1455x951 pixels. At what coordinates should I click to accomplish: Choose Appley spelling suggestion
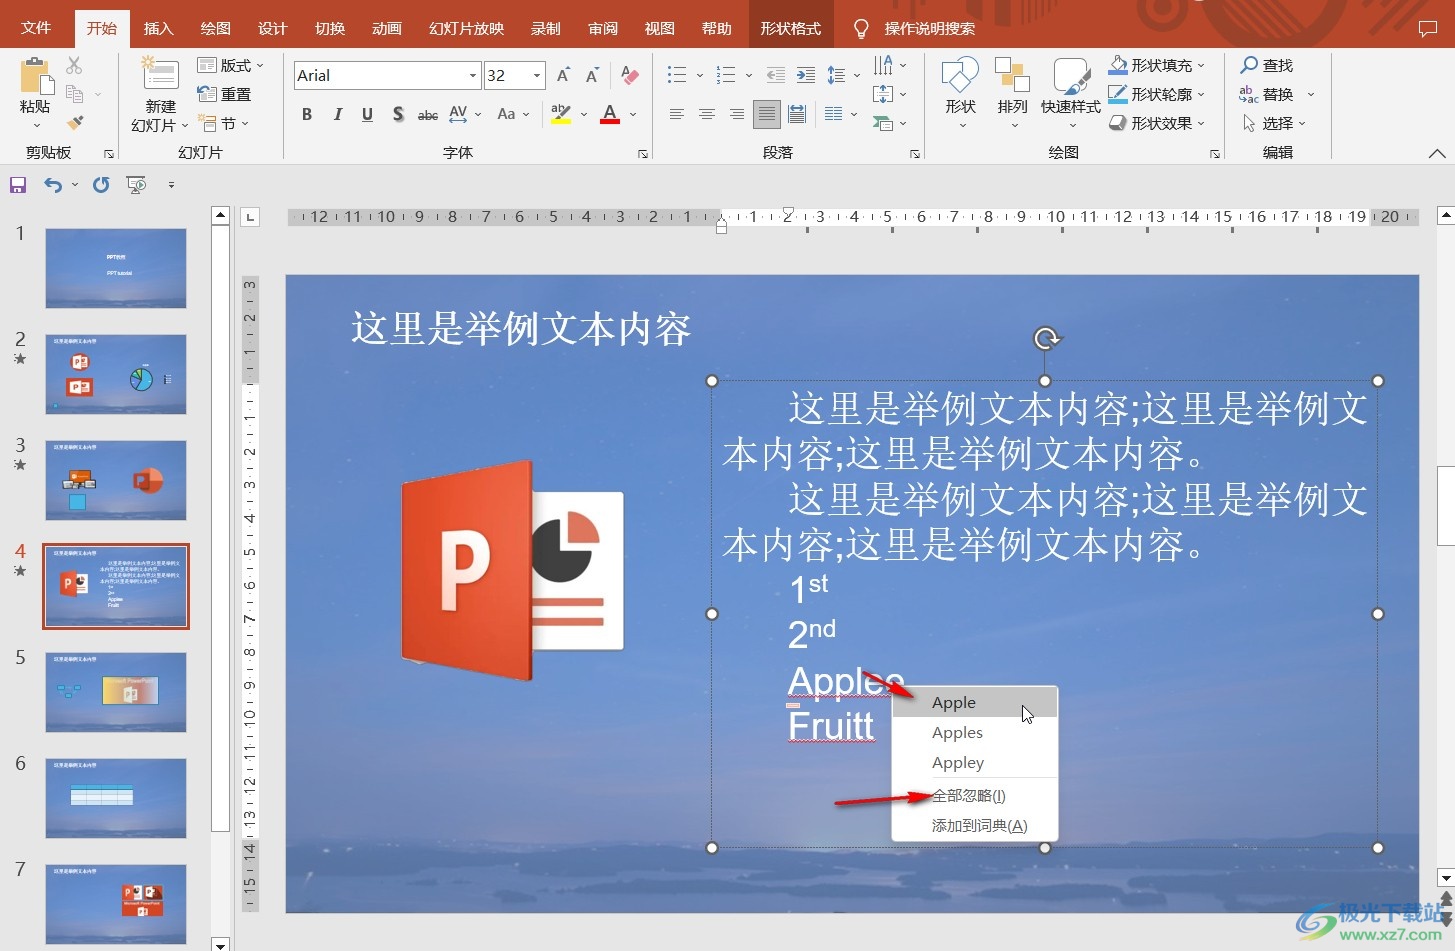[975, 762]
